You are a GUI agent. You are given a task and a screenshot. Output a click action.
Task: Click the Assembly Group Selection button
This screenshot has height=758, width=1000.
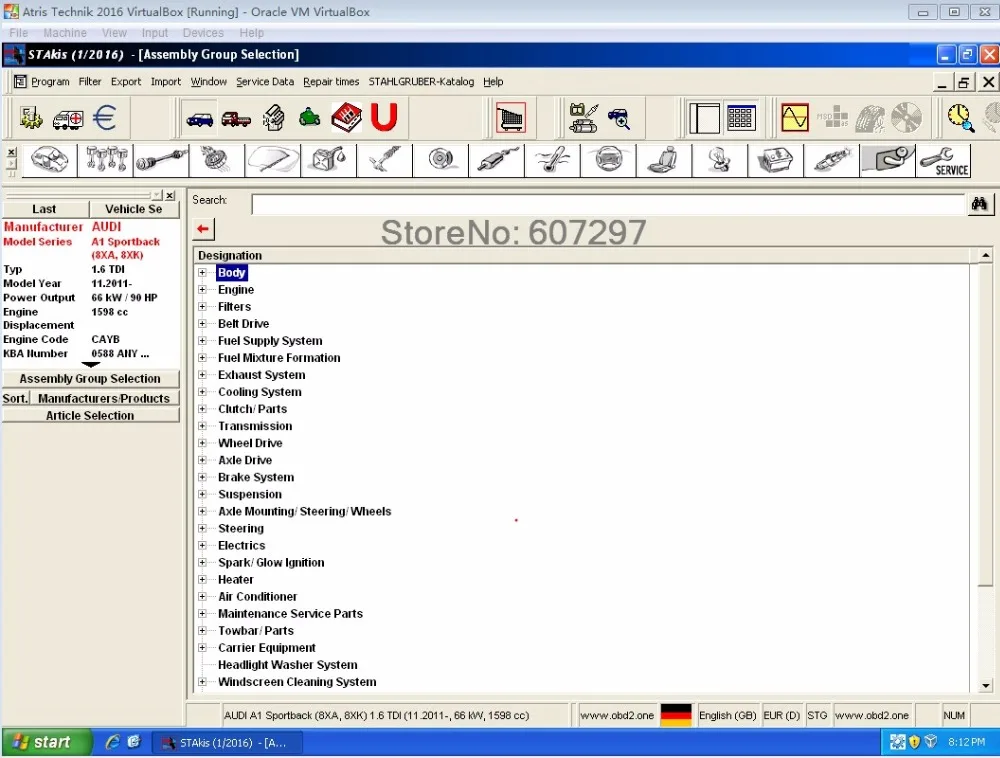[91, 379]
